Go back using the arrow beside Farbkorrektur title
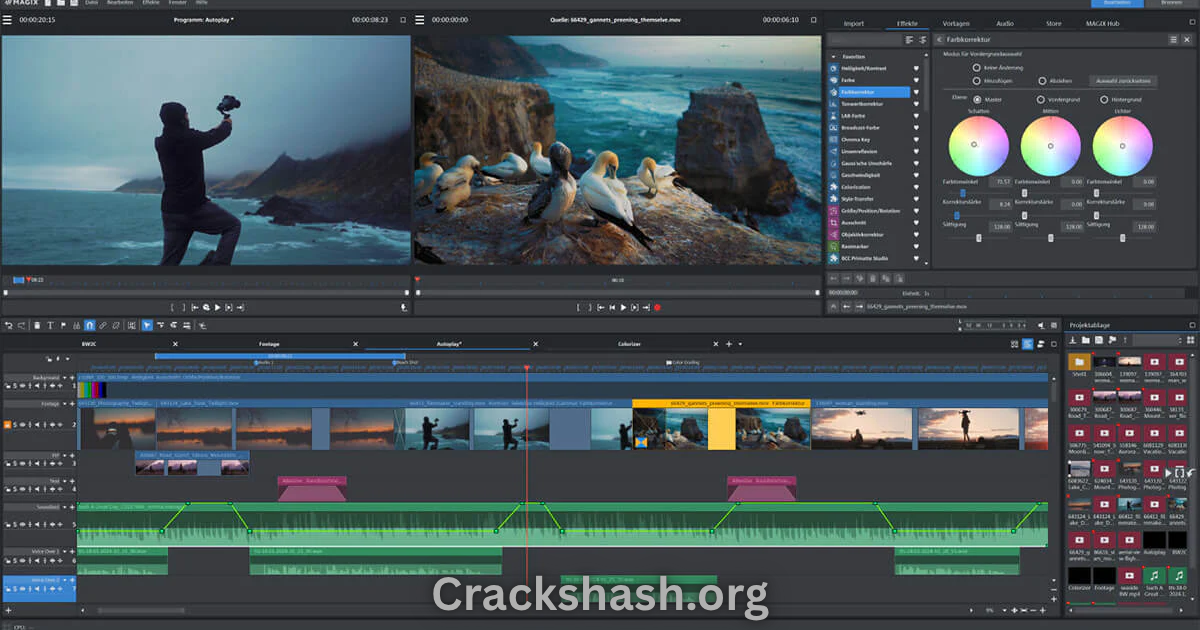The width and height of the screenshot is (1200, 630). [x=939, y=39]
